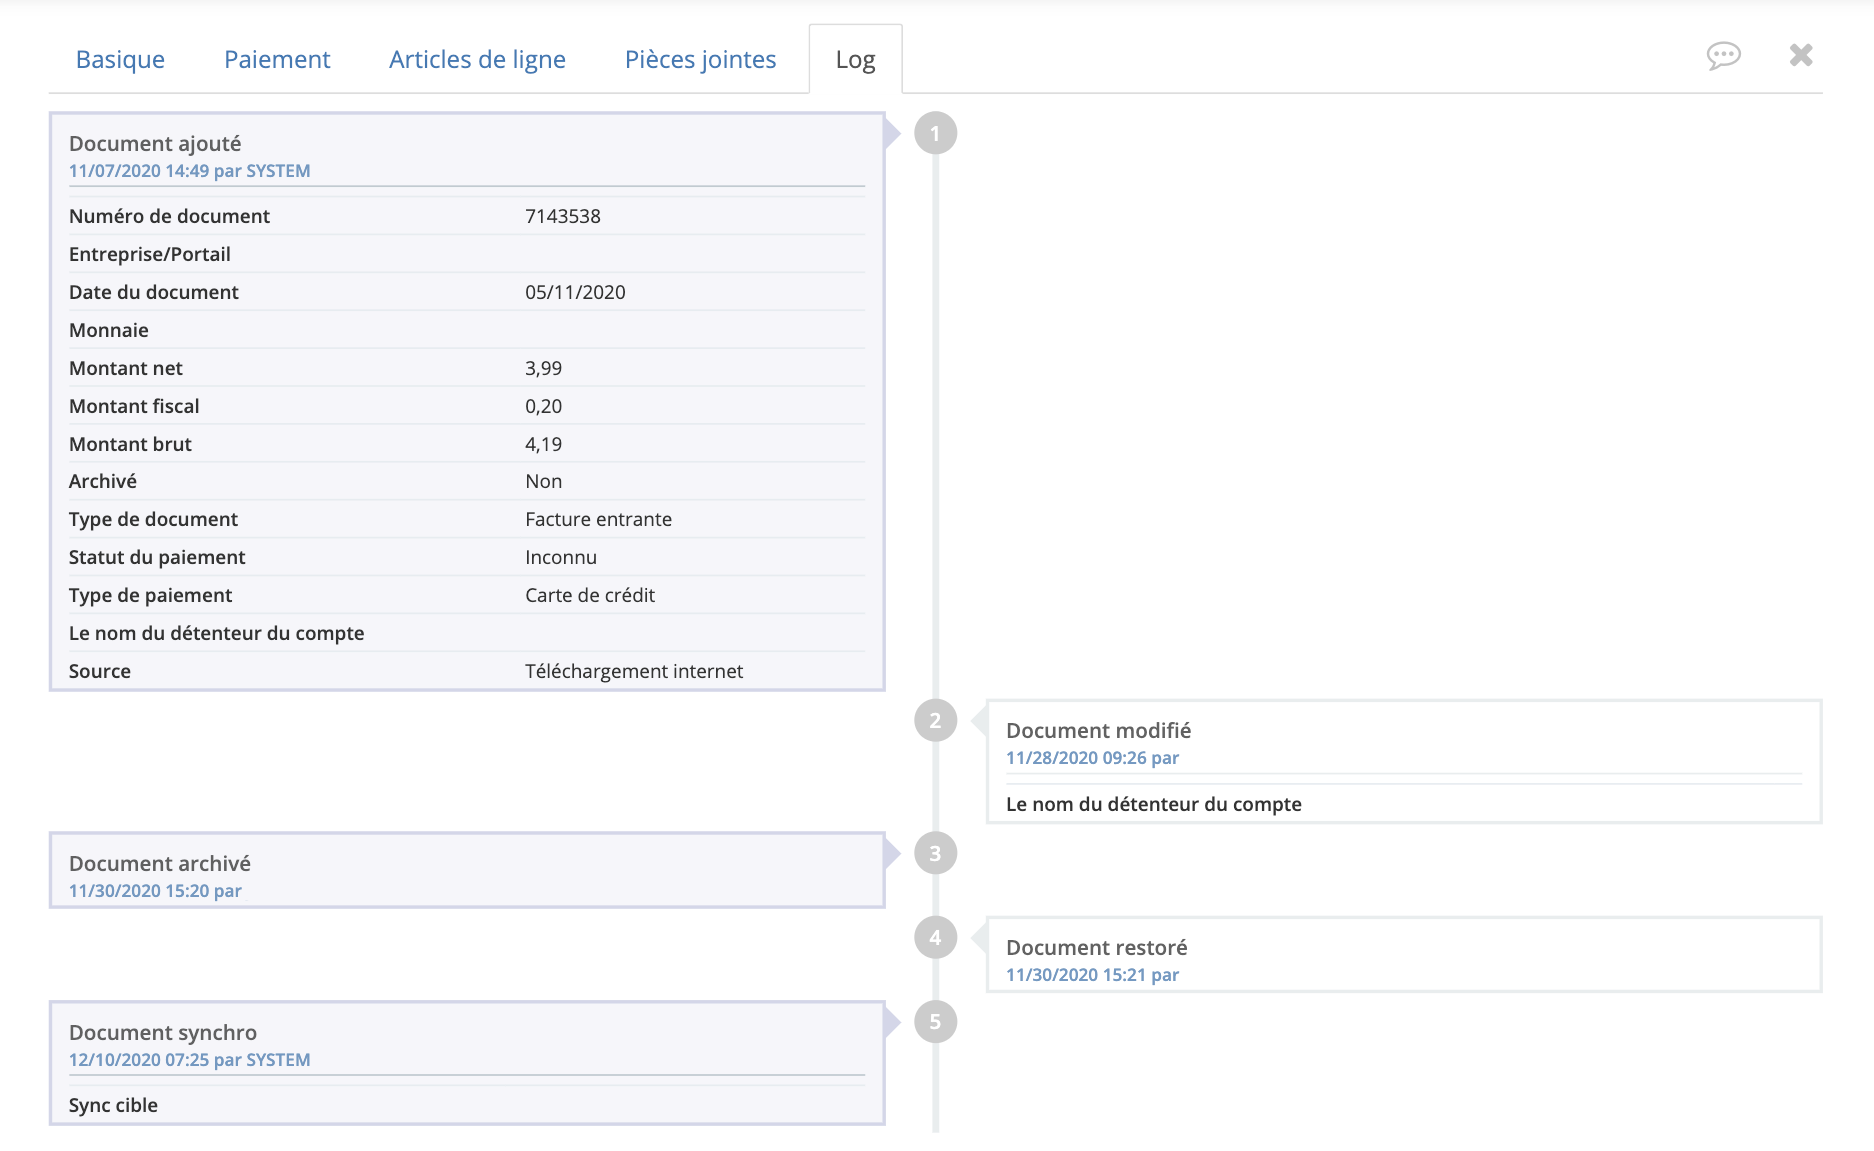Click the 'Monnaie' field label

coord(109,330)
